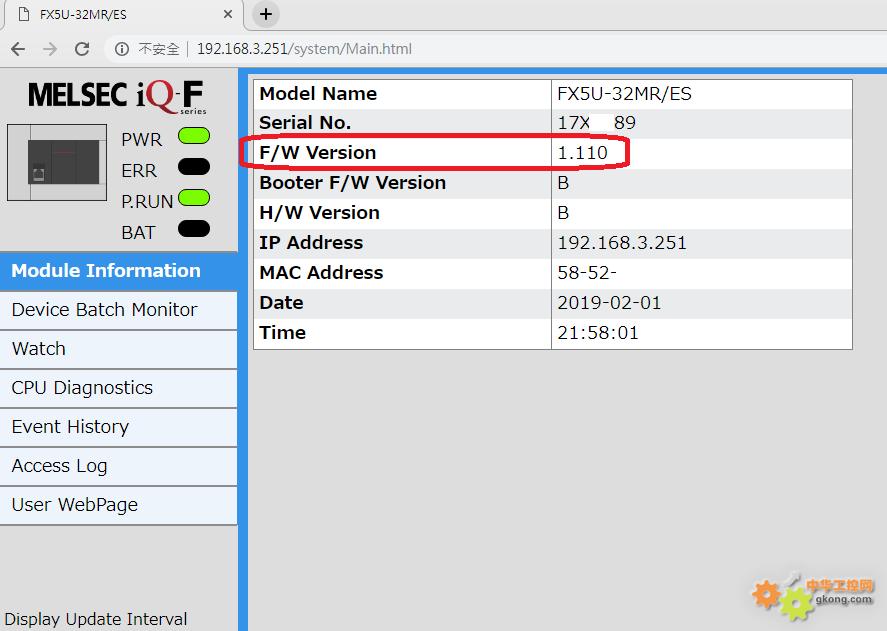Click the MAC value 58-52-
Viewport: 887px width, 631px height.
[x=587, y=273]
